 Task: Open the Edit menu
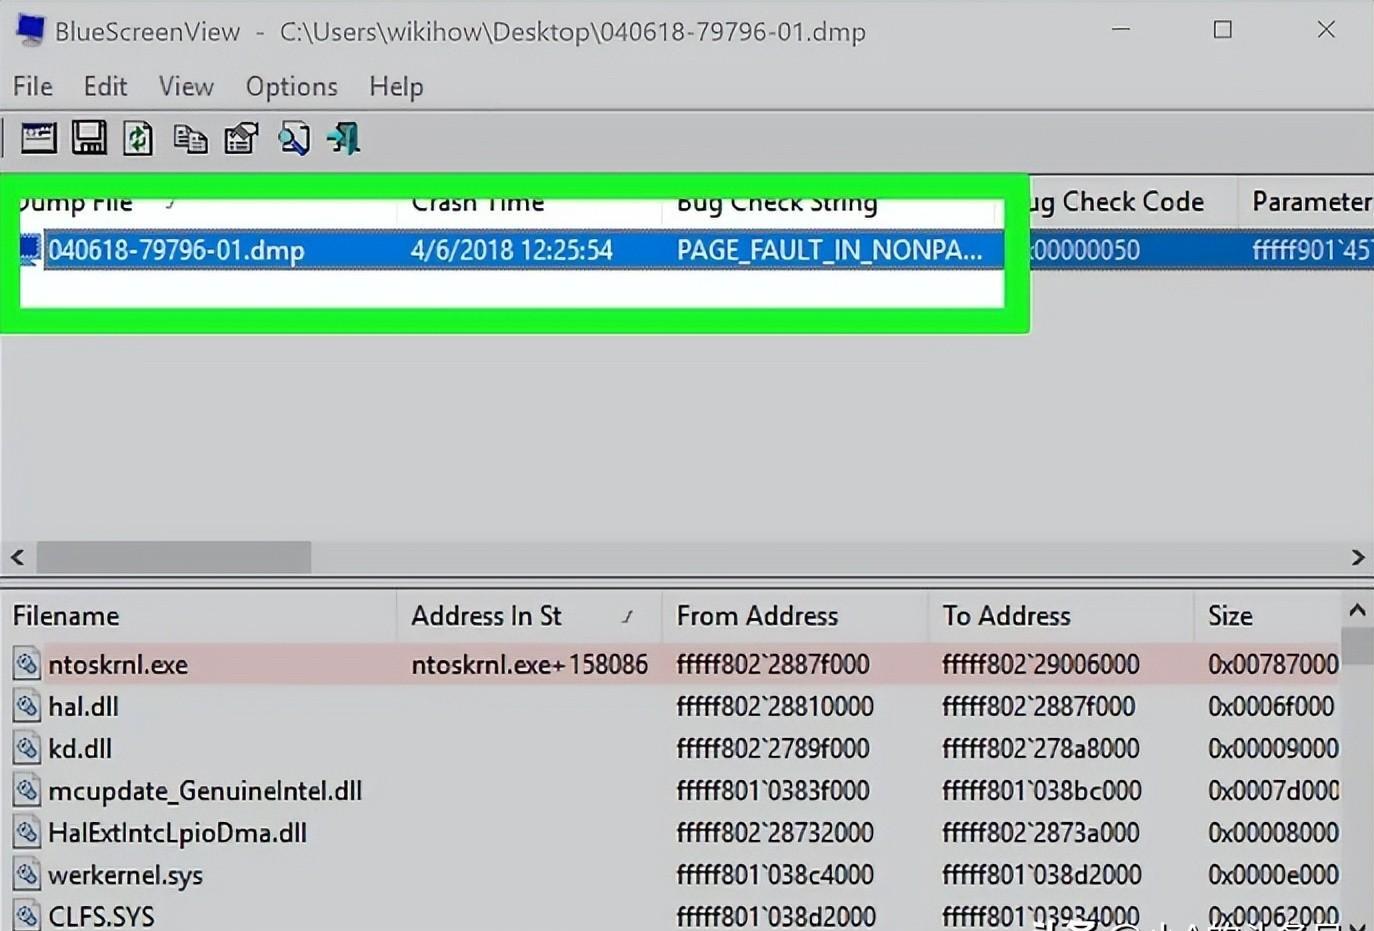105,86
